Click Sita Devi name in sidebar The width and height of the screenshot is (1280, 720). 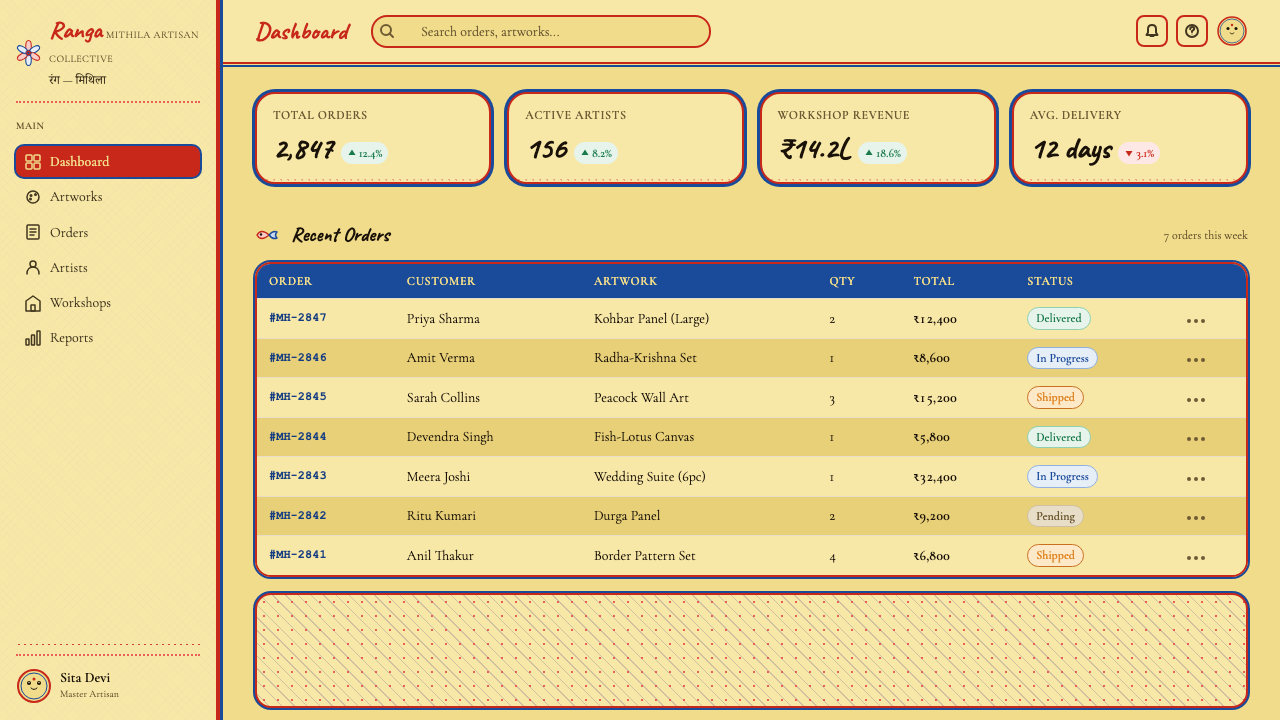pyautogui.click(x=85, y=678)
